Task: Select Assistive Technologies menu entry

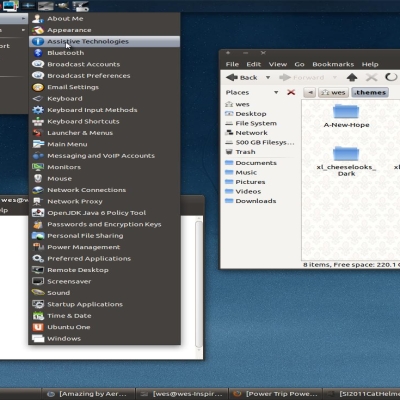Action: (x=104, y=41)
